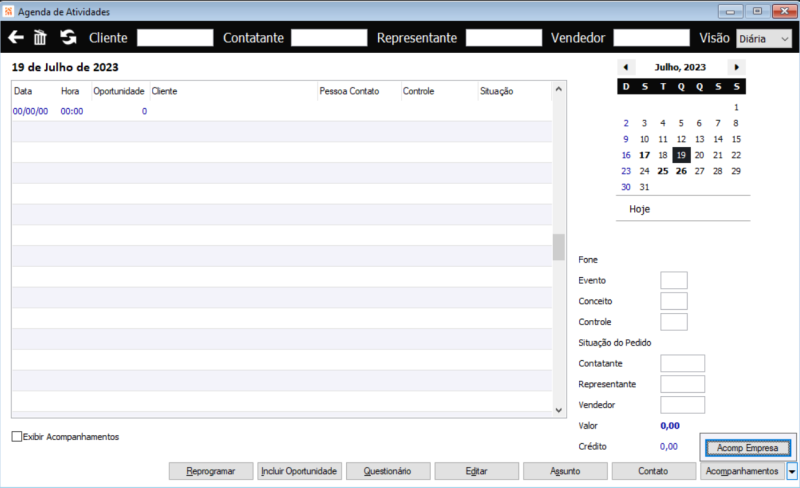Focus the Vendedor filter field in toolbar
The height and width of the screenshot is (488, 800).
[652, 38]
